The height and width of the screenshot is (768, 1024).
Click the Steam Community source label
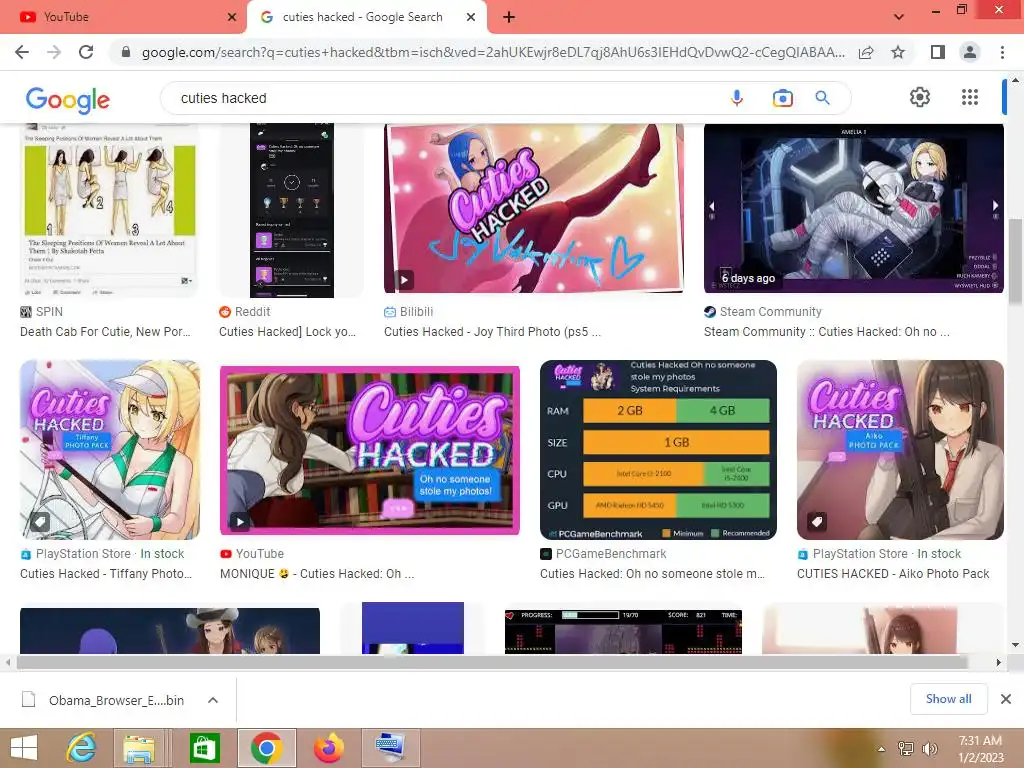point(771,312)
